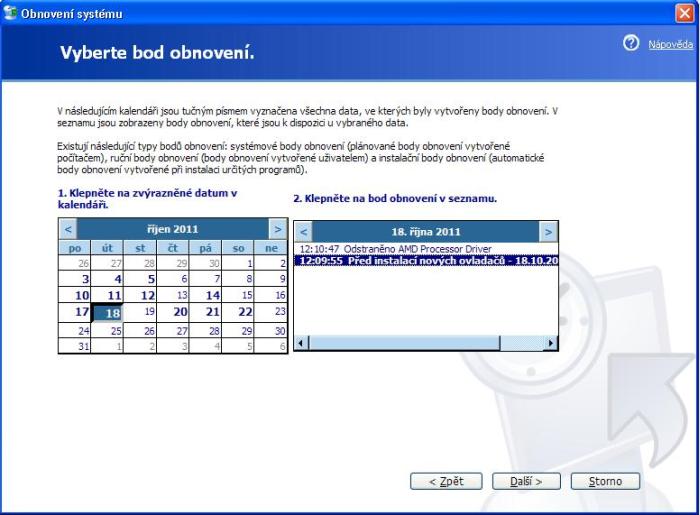
Task: Click the System Restore title bar icon
Action: pyautogui.click(x=11, y=12)
